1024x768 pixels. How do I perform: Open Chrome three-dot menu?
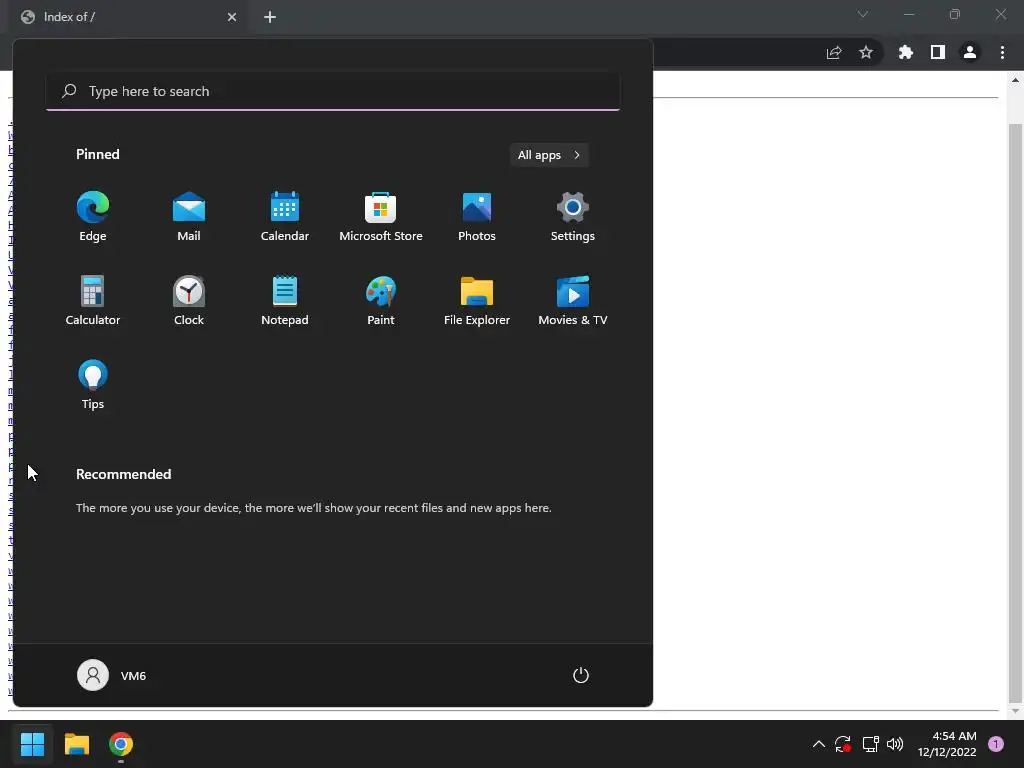click(x=1002, y=52)
